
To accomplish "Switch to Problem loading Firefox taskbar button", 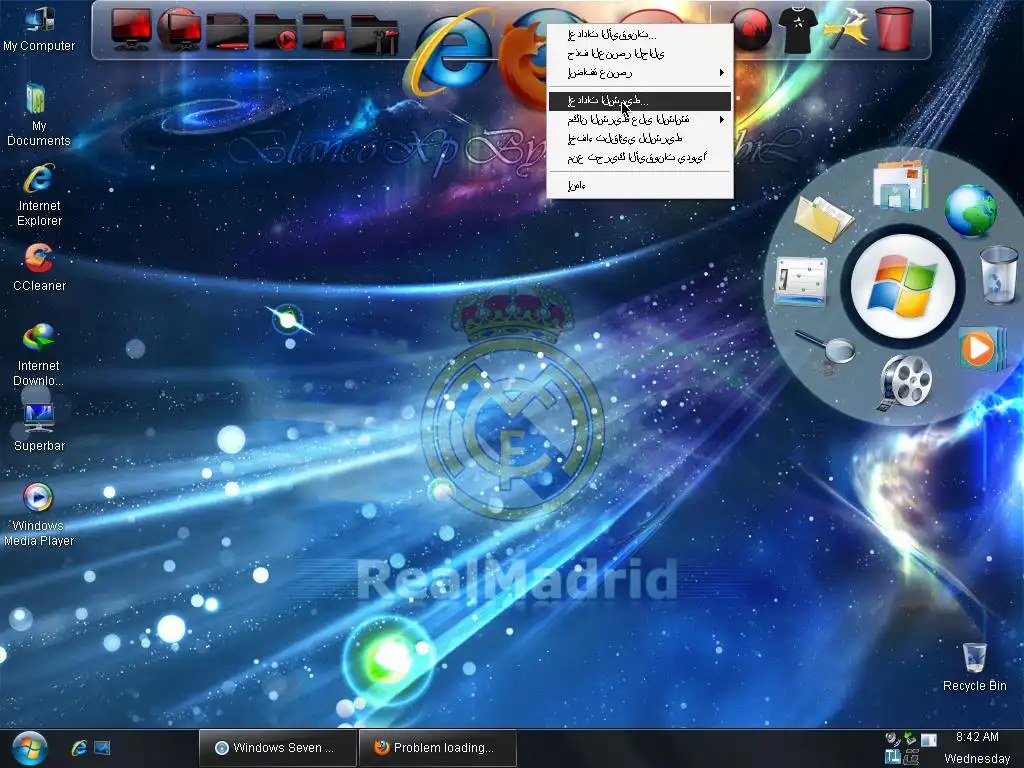I will (x=437, y=748).
